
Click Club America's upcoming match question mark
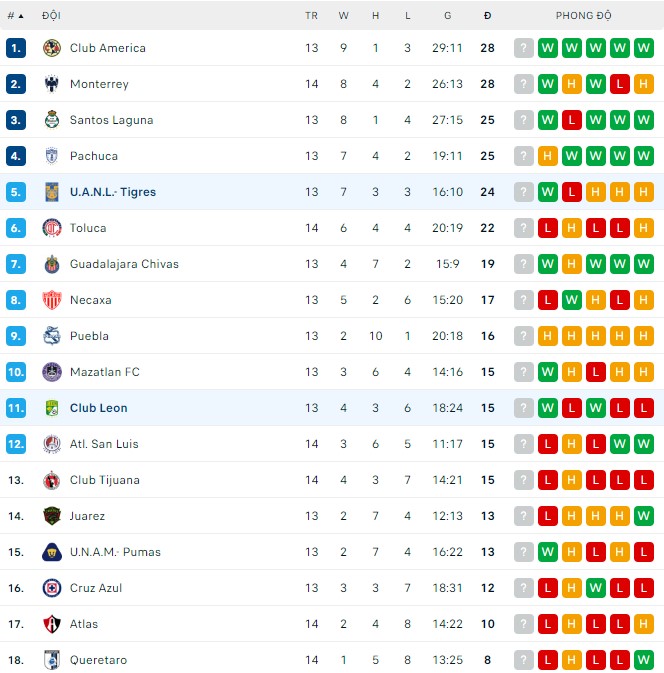click(x=524, y=48)
